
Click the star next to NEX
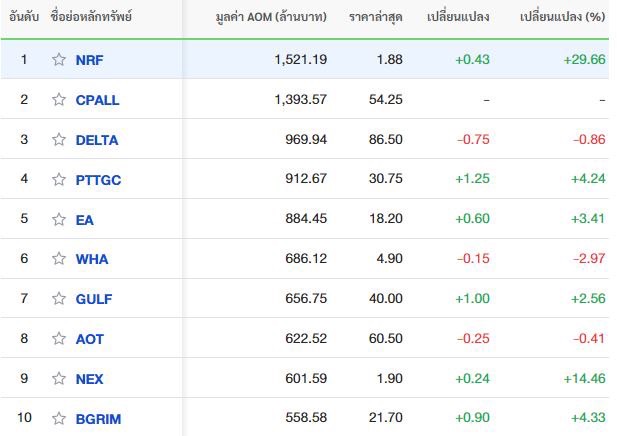click(x=59, y=378)
